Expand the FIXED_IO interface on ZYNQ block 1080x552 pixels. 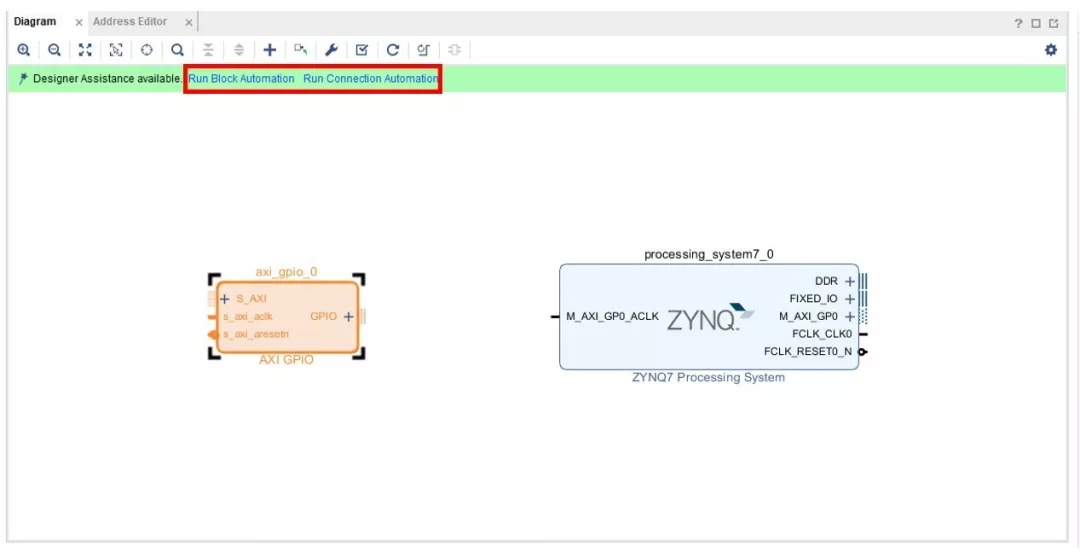pos(849,299)
